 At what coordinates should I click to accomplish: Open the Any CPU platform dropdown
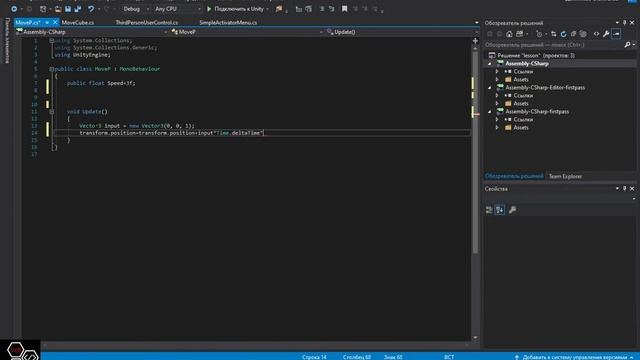coord(177,9)
